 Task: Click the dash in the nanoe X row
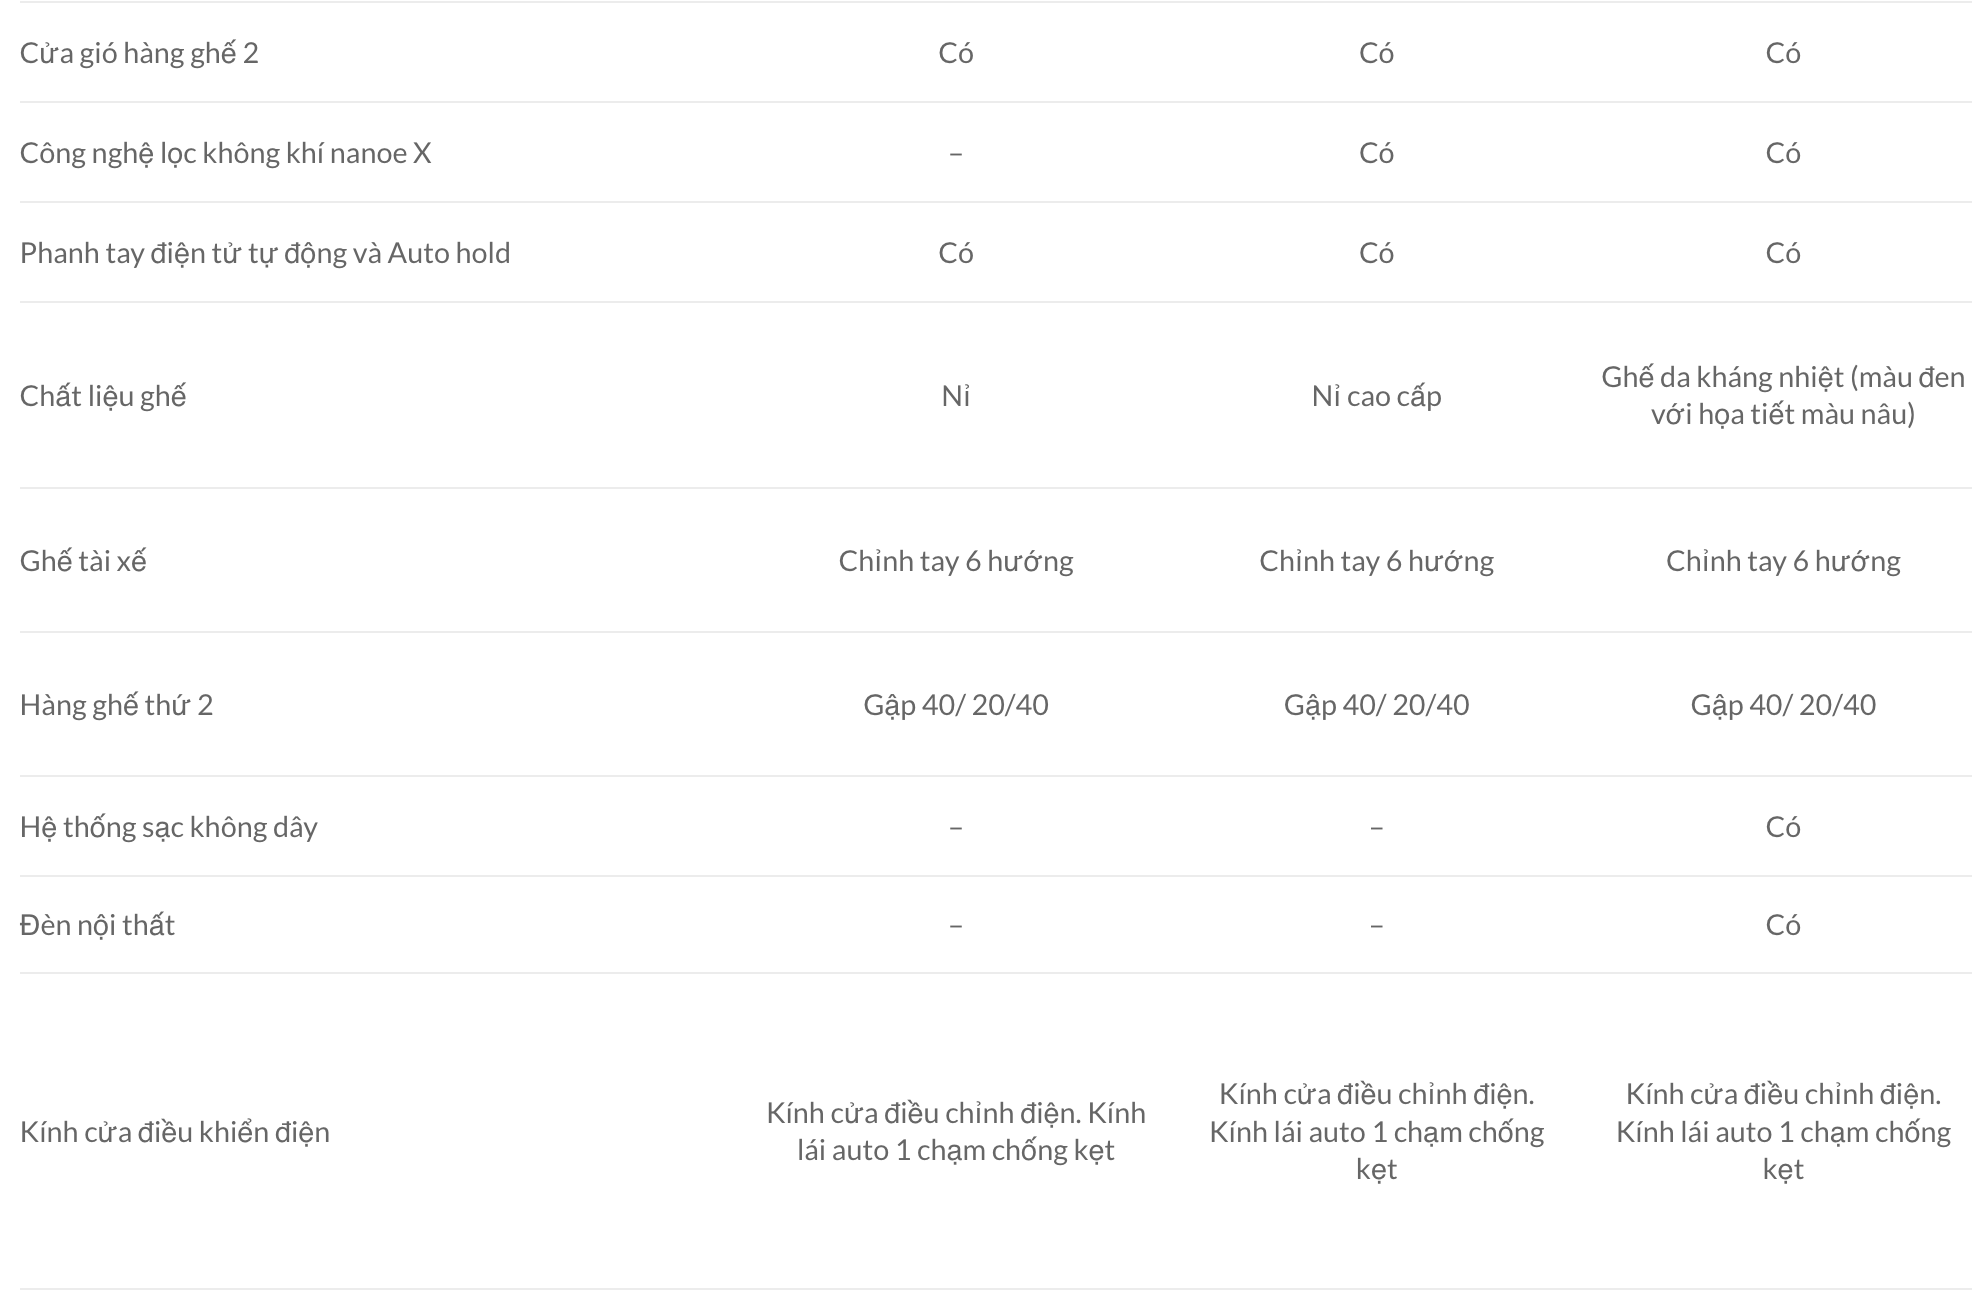(955, 153)
